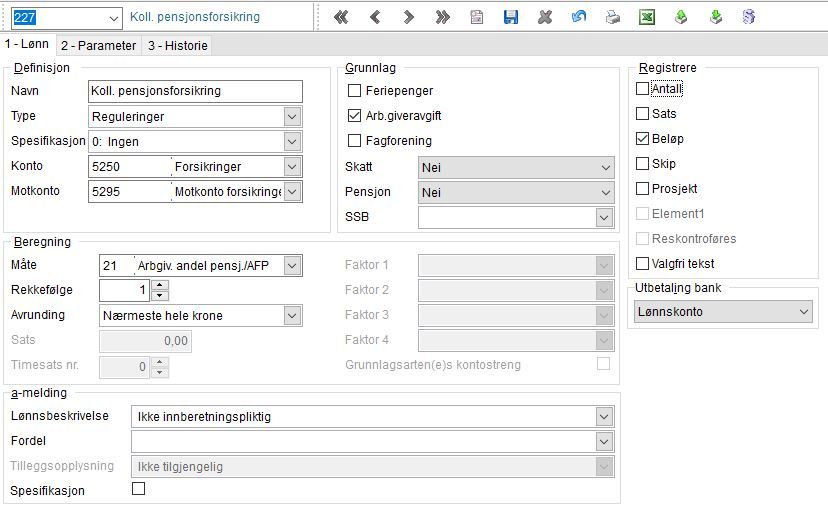Open Konto dropdown showing Forsikringer
Viewport: 828px width, 511px height.
[x=292, y=167]
